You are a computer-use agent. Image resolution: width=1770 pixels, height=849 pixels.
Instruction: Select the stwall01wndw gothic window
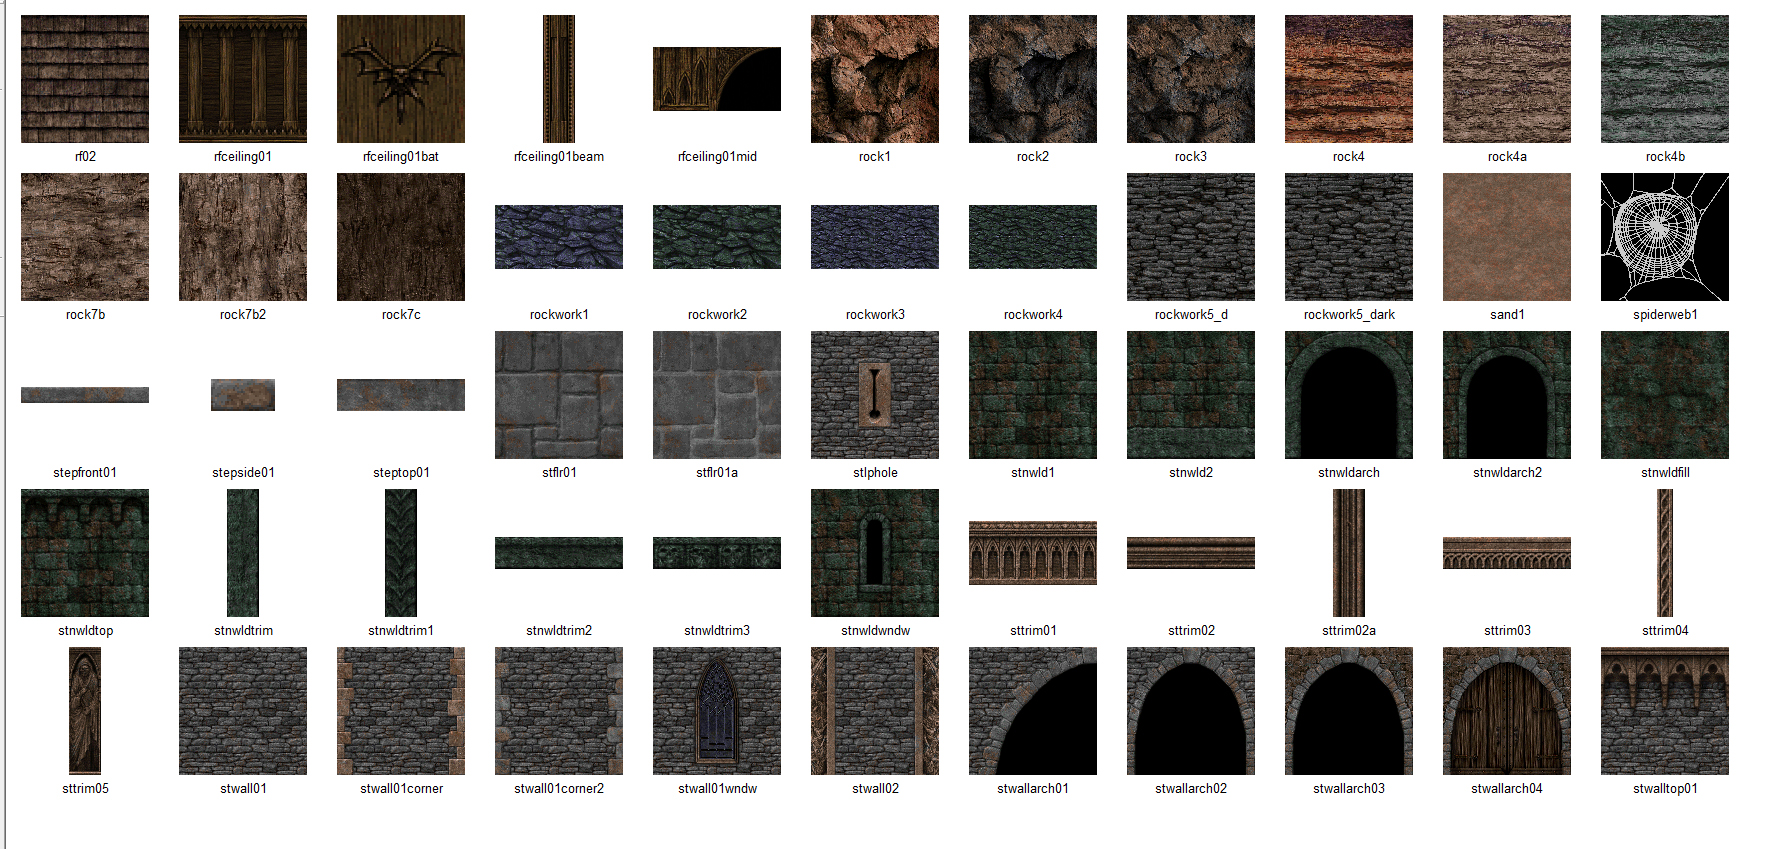[x=717, y=711]
